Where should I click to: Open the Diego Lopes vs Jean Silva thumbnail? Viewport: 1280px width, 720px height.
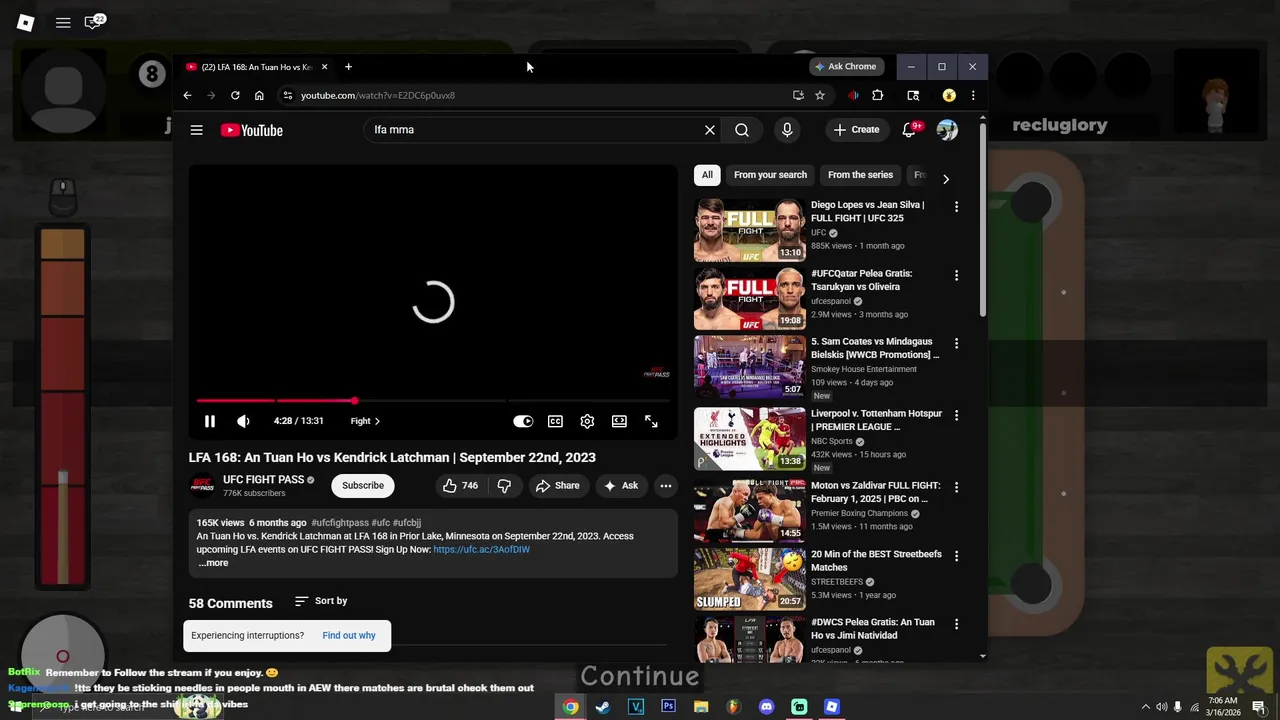[x=749, y=230]
